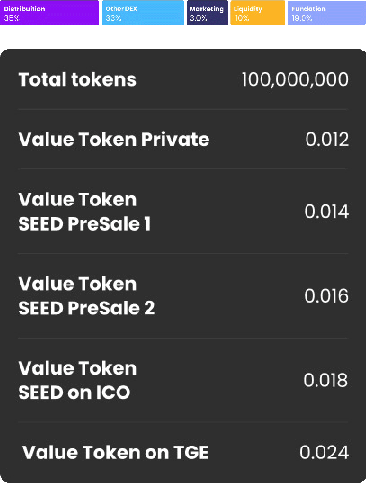Select the 0.024 TGE value
This screenshot has height=483, width=366.
pos(324,453)
